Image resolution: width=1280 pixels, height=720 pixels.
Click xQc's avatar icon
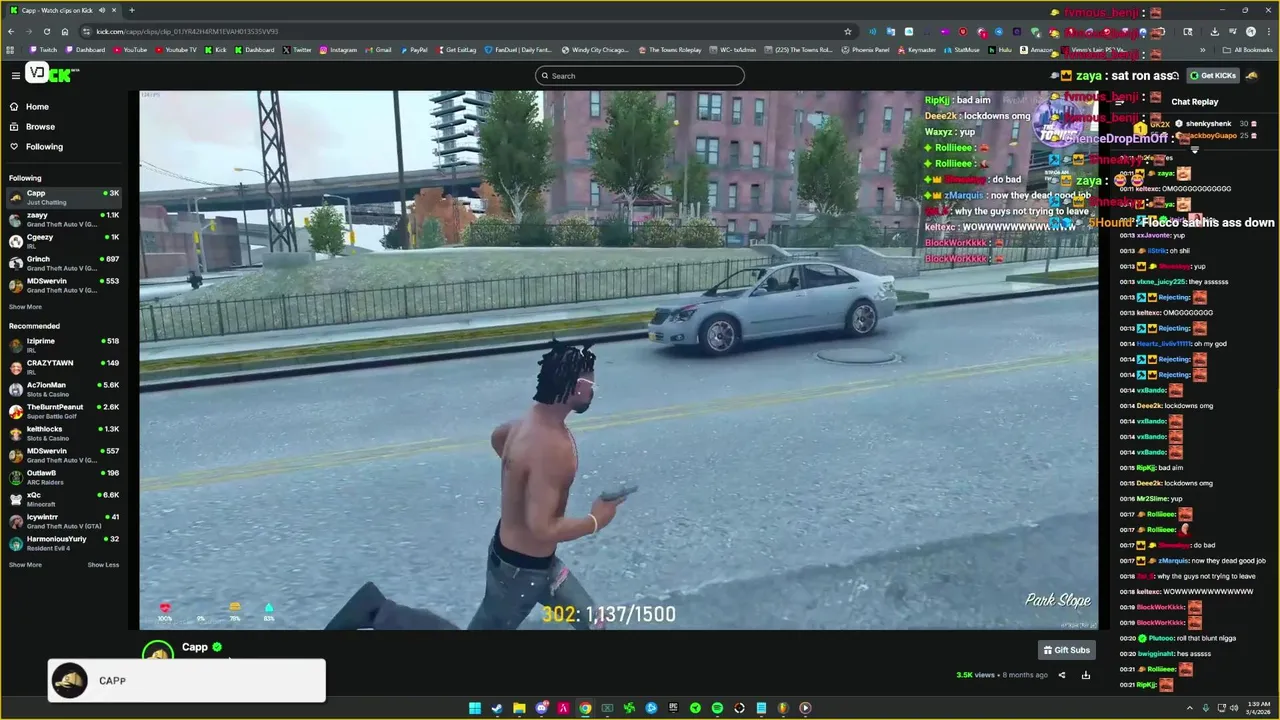coord(16,499)
